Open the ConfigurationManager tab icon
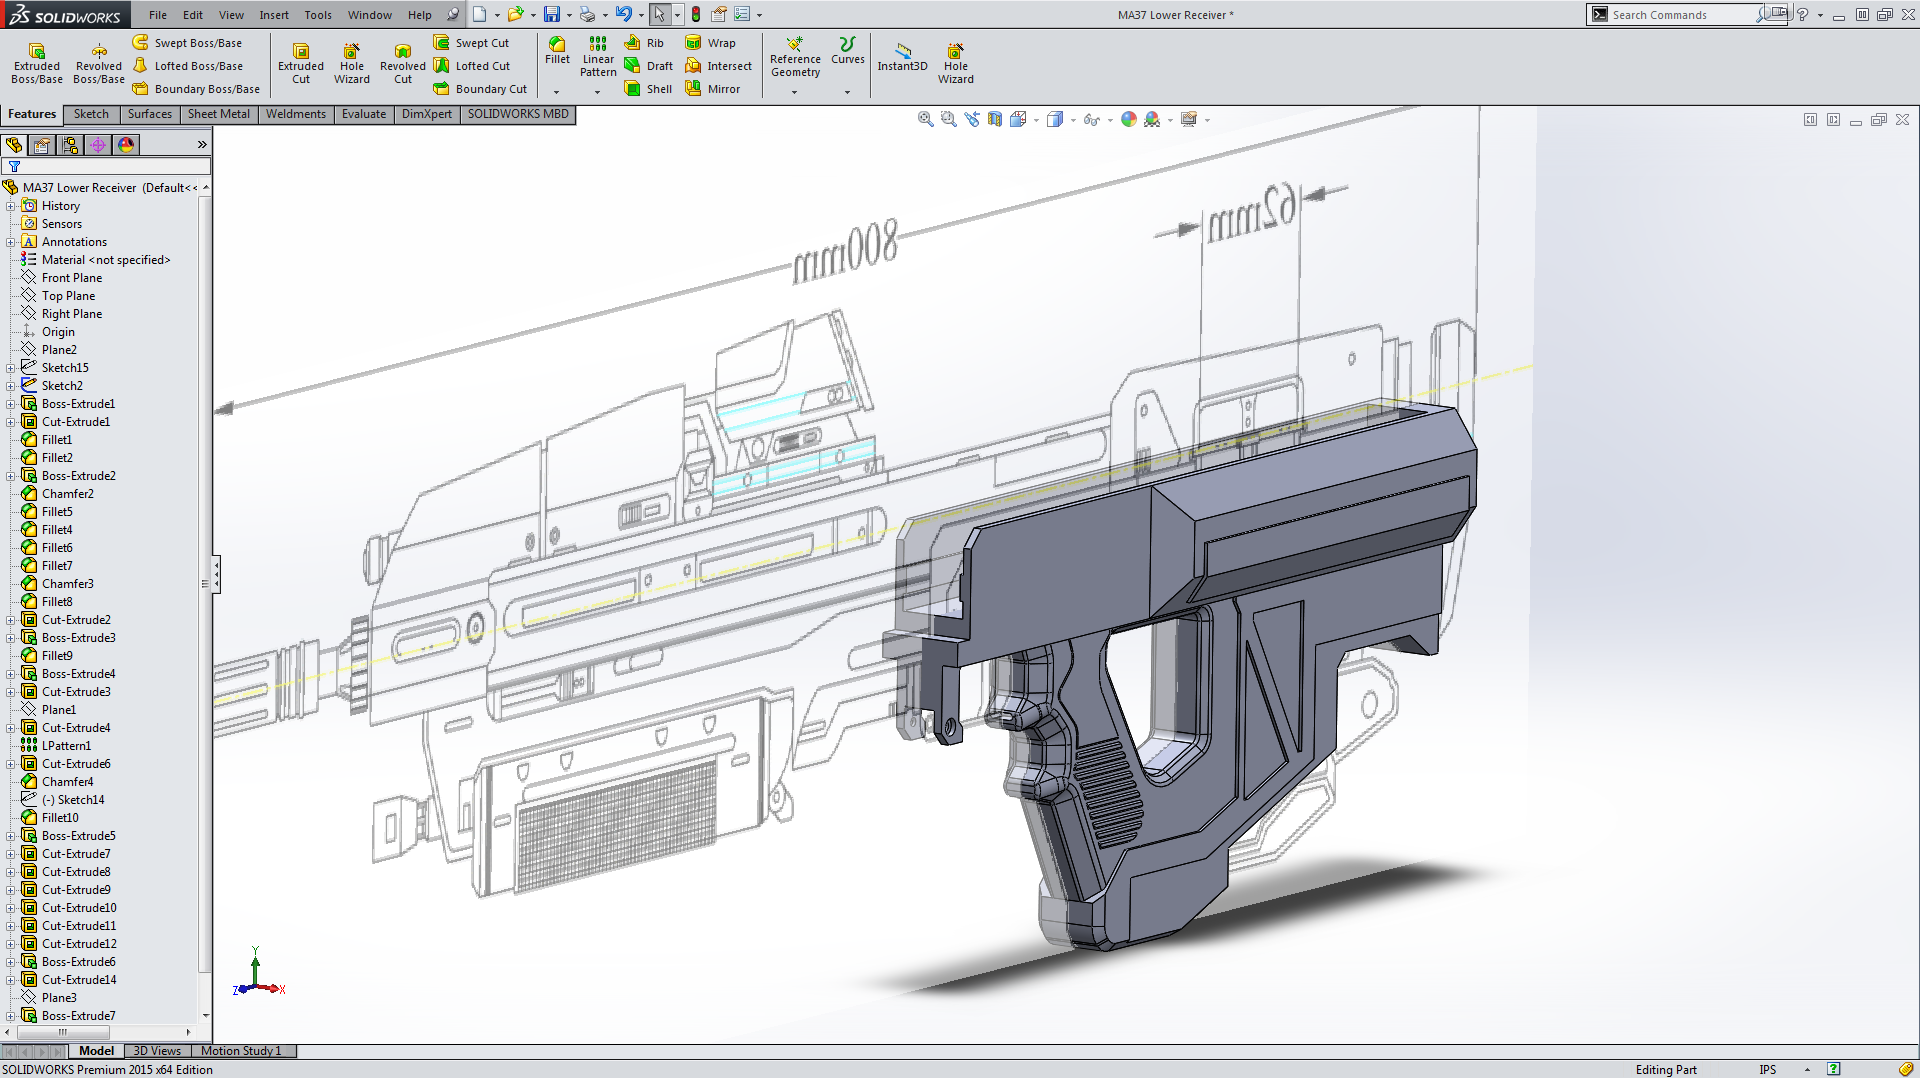 (x=70, y=145)
